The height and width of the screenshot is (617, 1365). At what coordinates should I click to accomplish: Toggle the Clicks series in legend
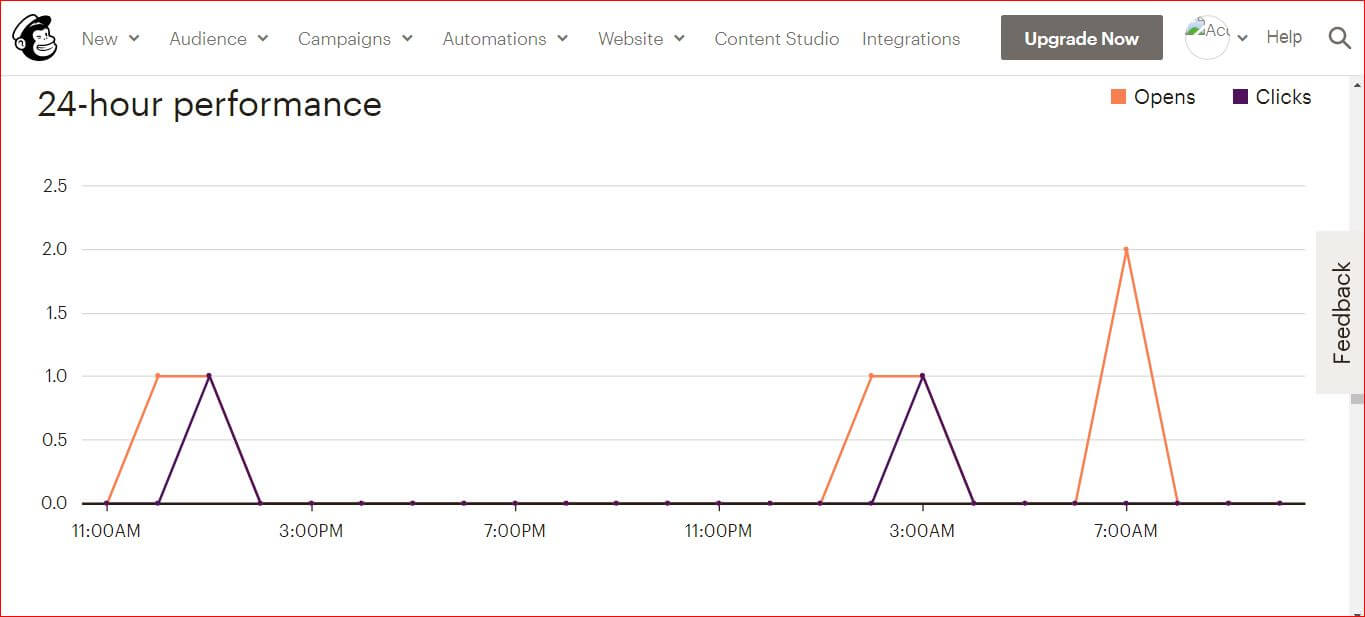[x=1272, y=97]
